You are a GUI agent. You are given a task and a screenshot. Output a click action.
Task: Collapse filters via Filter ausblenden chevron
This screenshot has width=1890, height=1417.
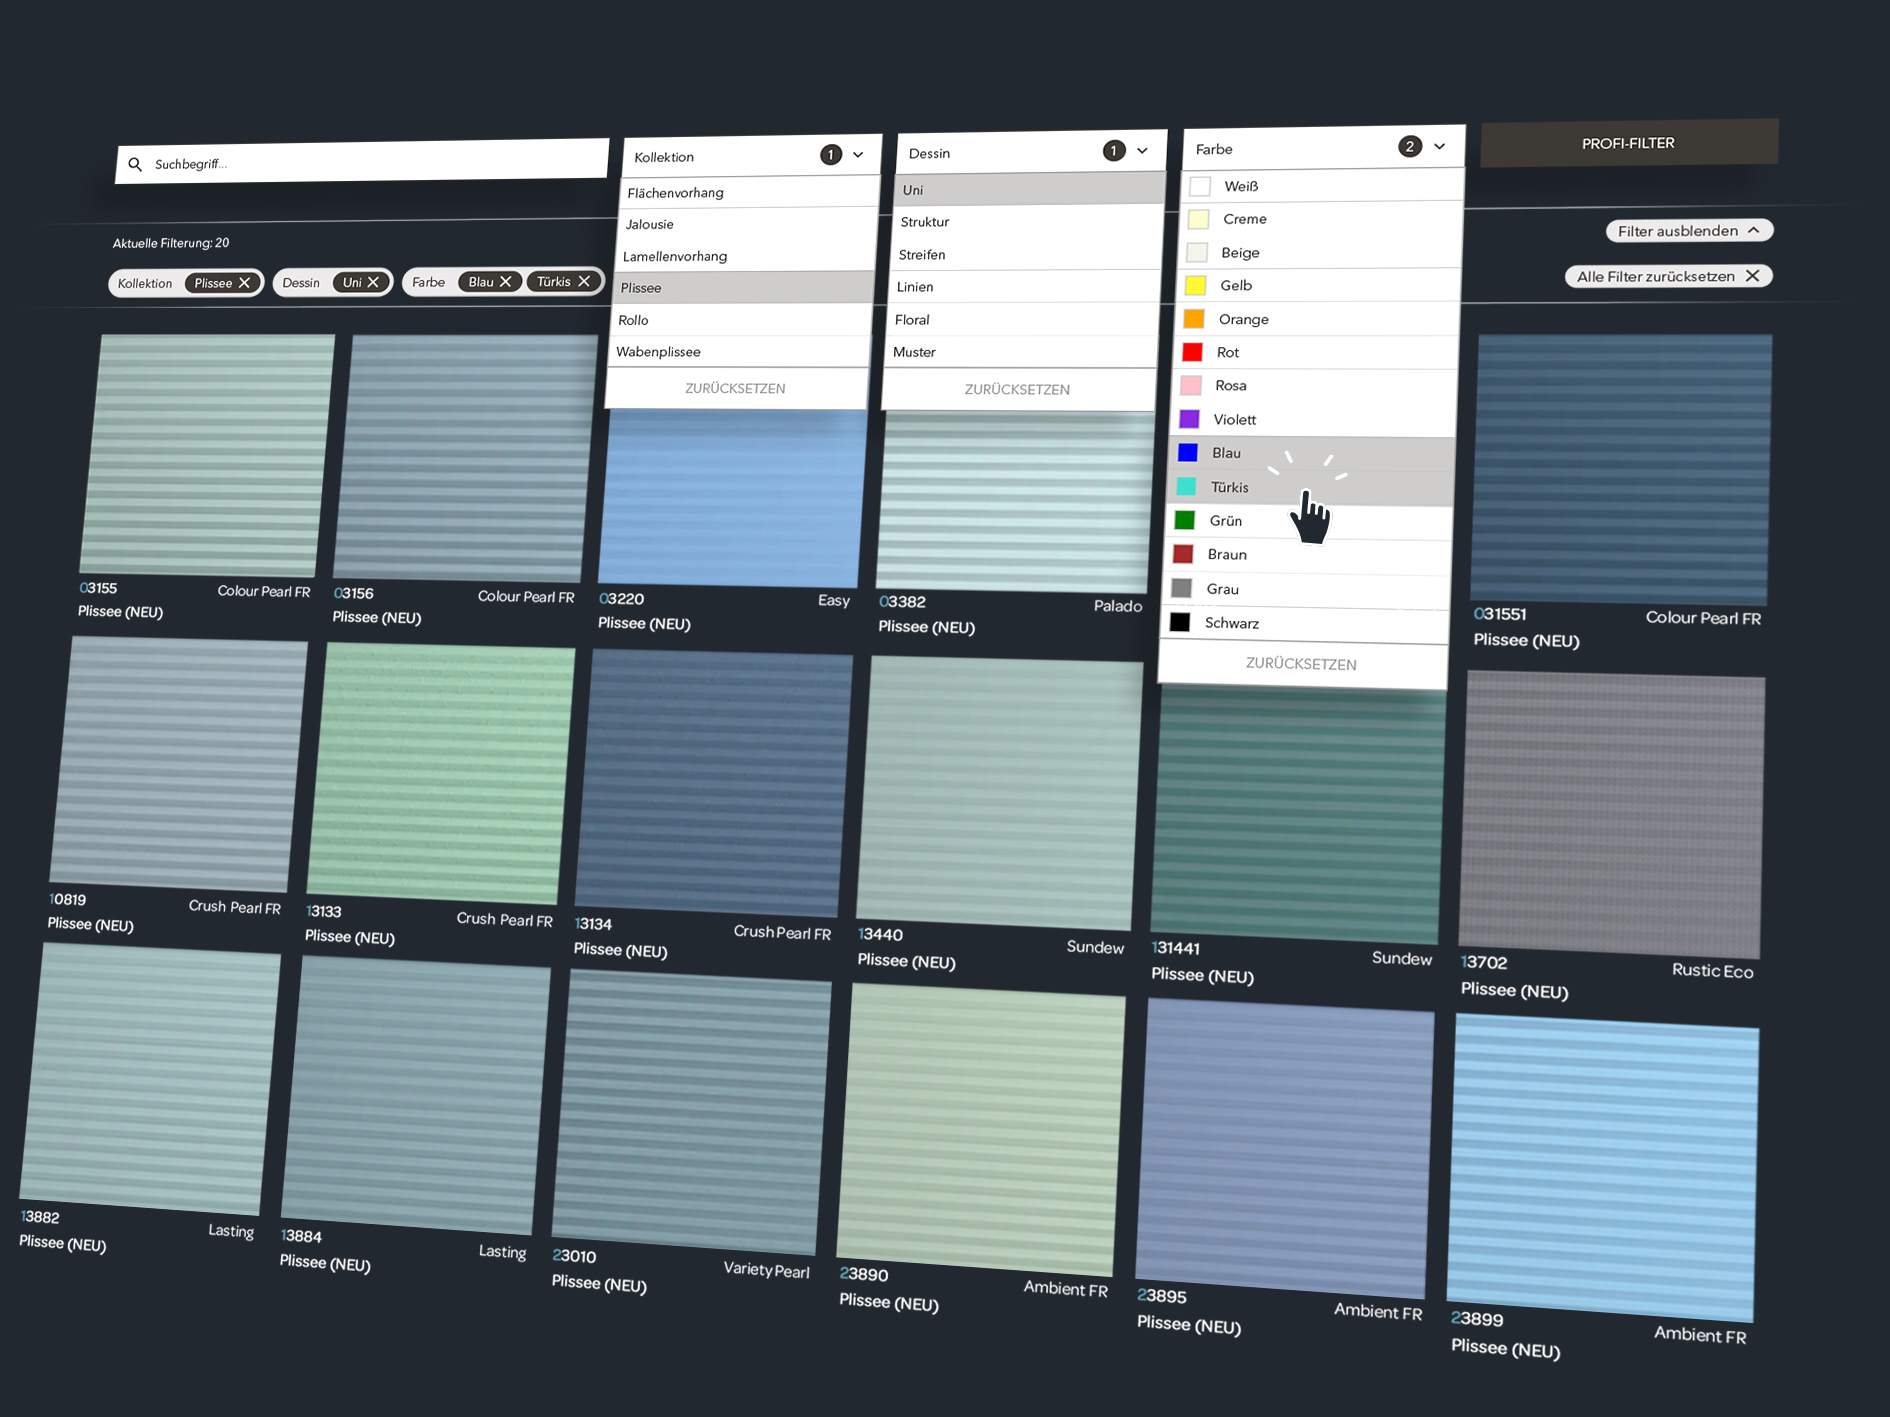(1753, 230)
